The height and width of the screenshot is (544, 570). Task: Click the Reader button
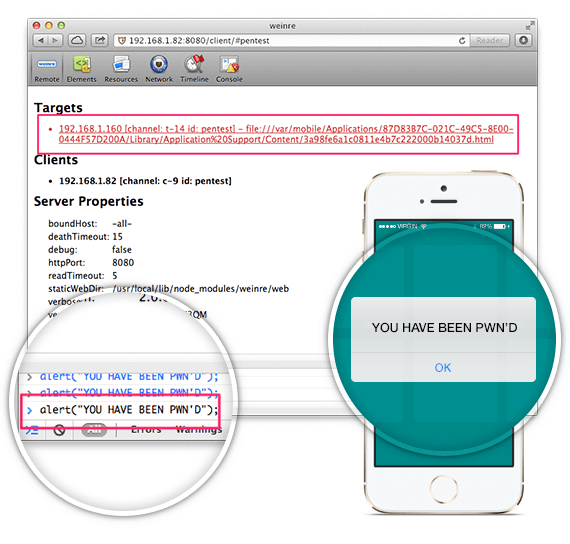490,40
